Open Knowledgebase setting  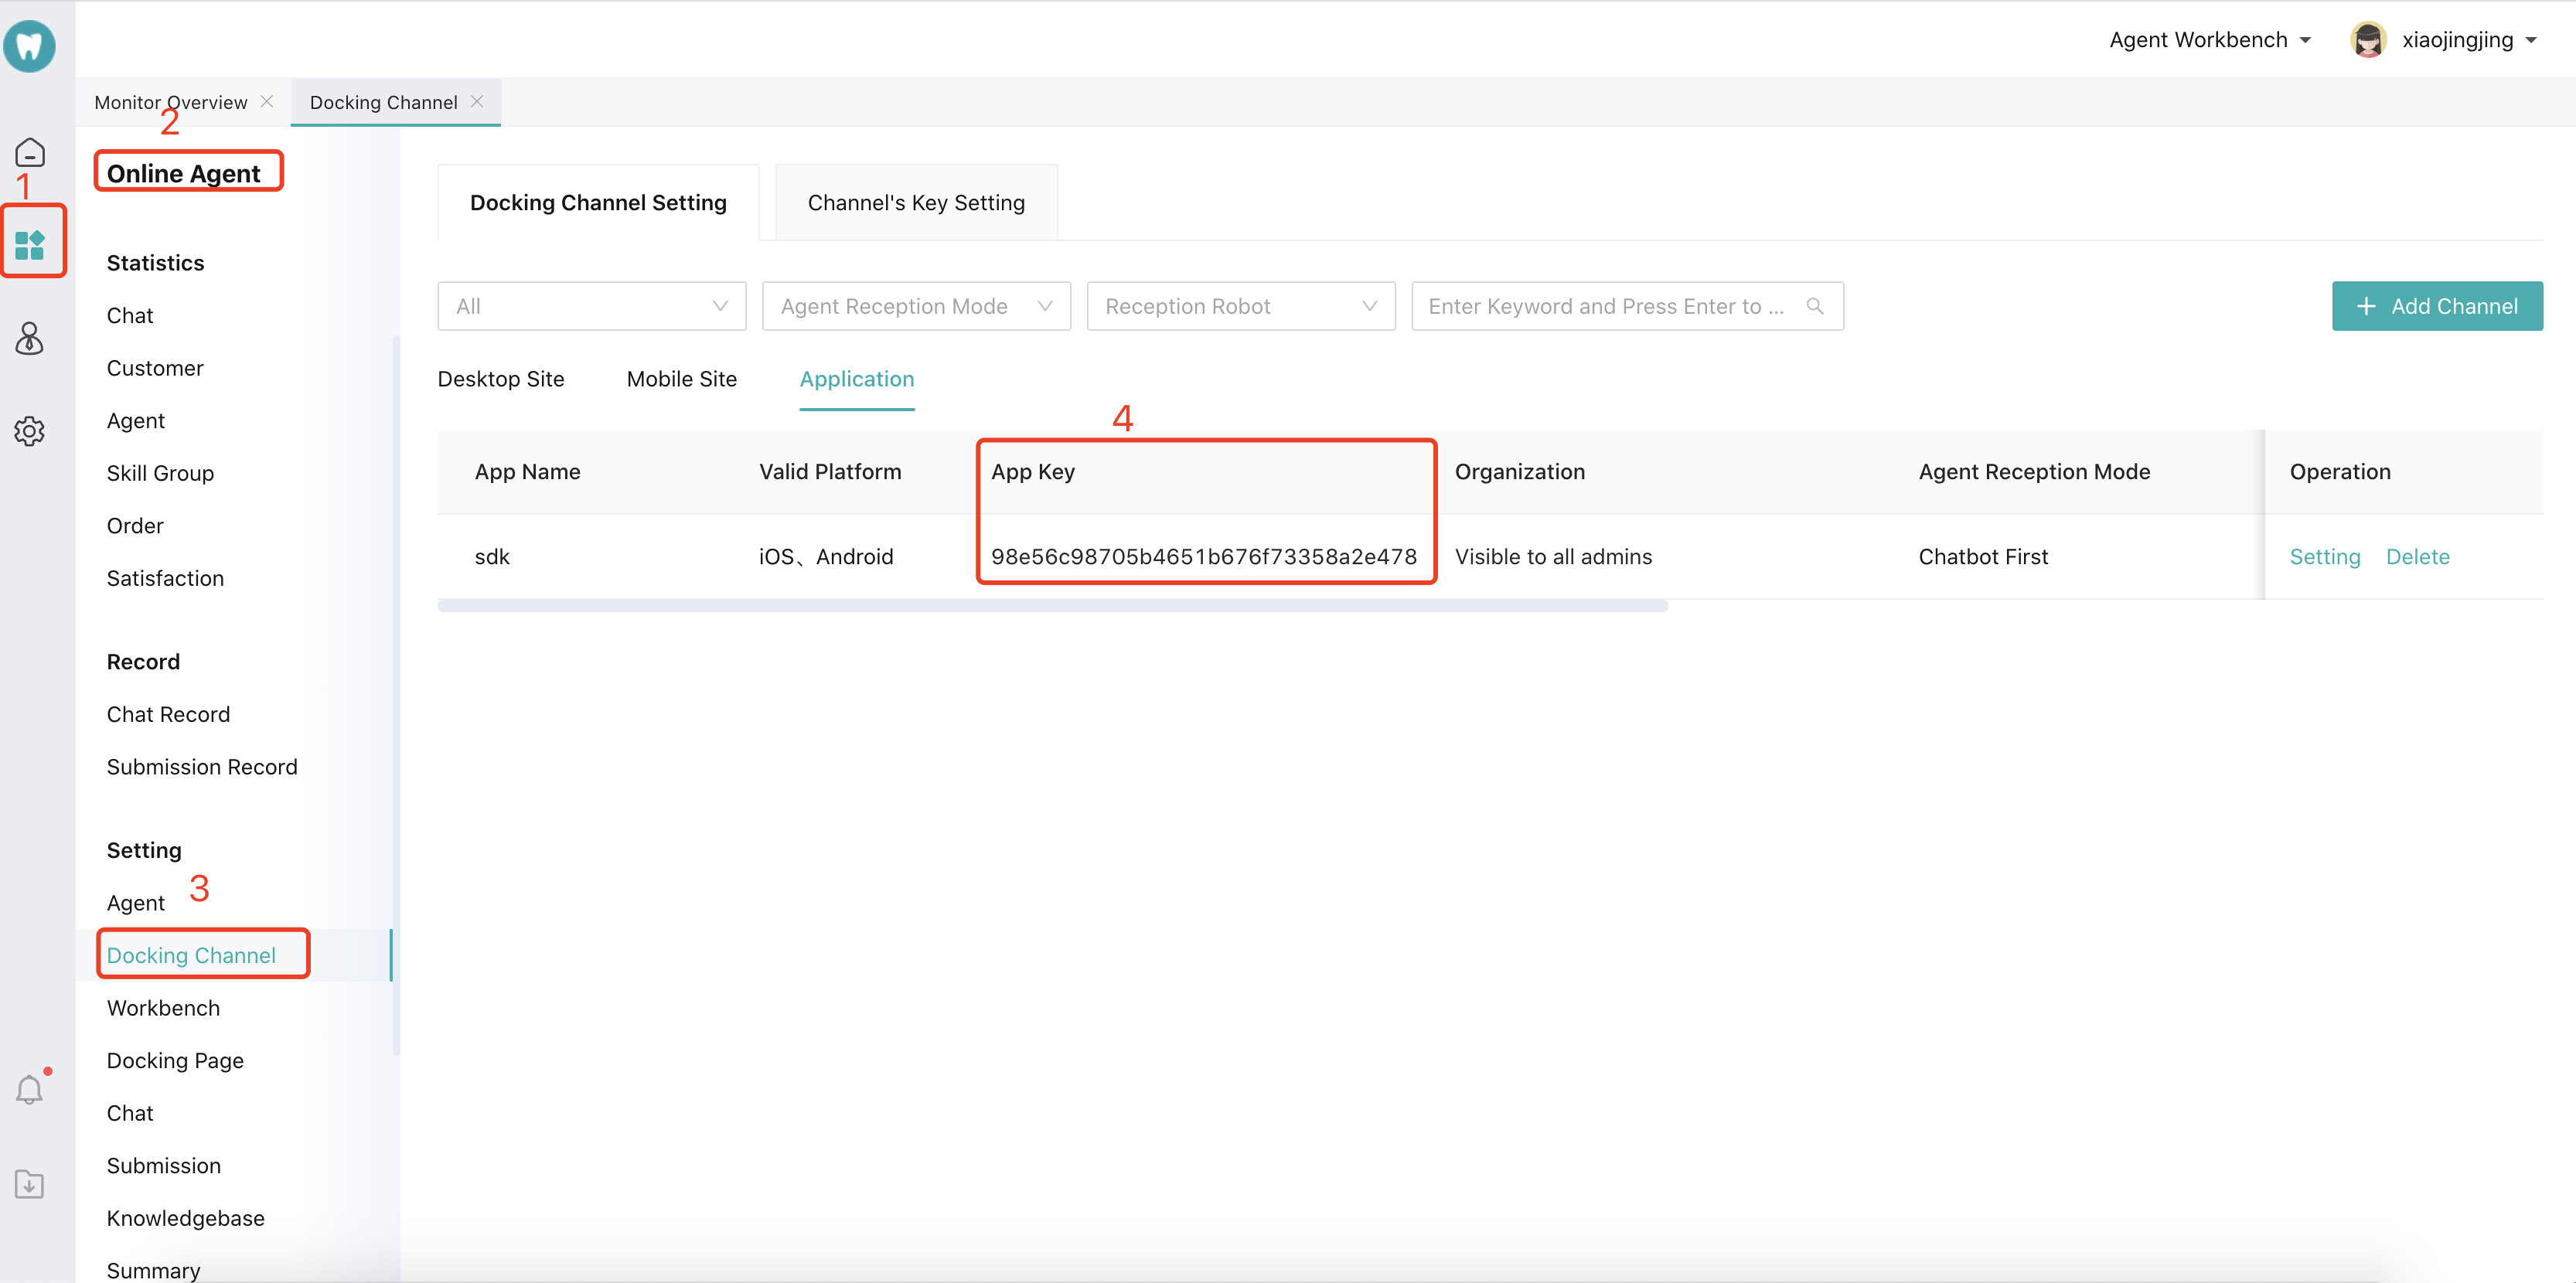[186, 1218]
